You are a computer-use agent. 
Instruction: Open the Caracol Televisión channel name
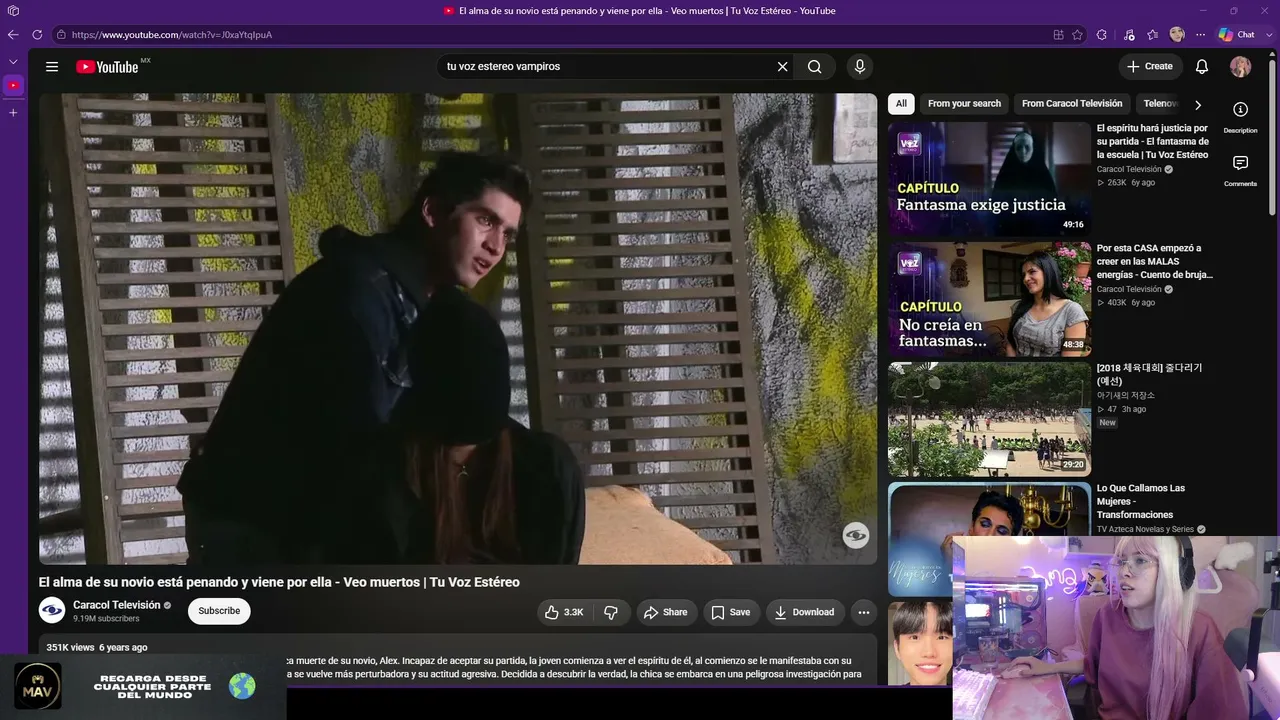(x=116, y=605)
